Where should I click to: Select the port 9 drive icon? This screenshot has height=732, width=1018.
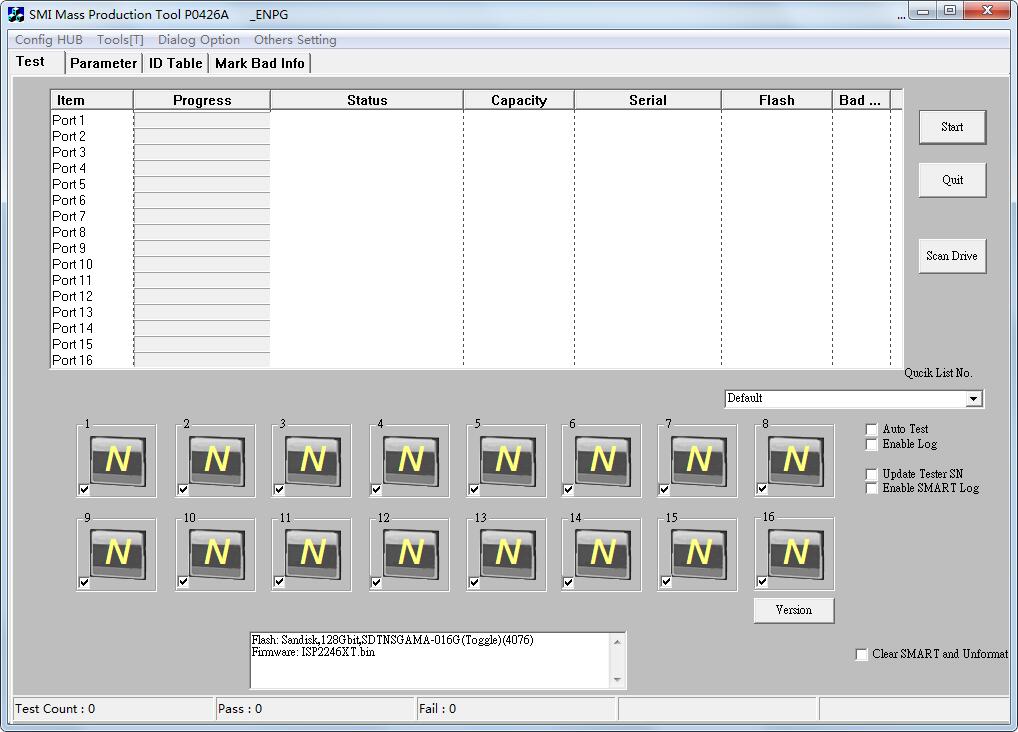(118, 553)
